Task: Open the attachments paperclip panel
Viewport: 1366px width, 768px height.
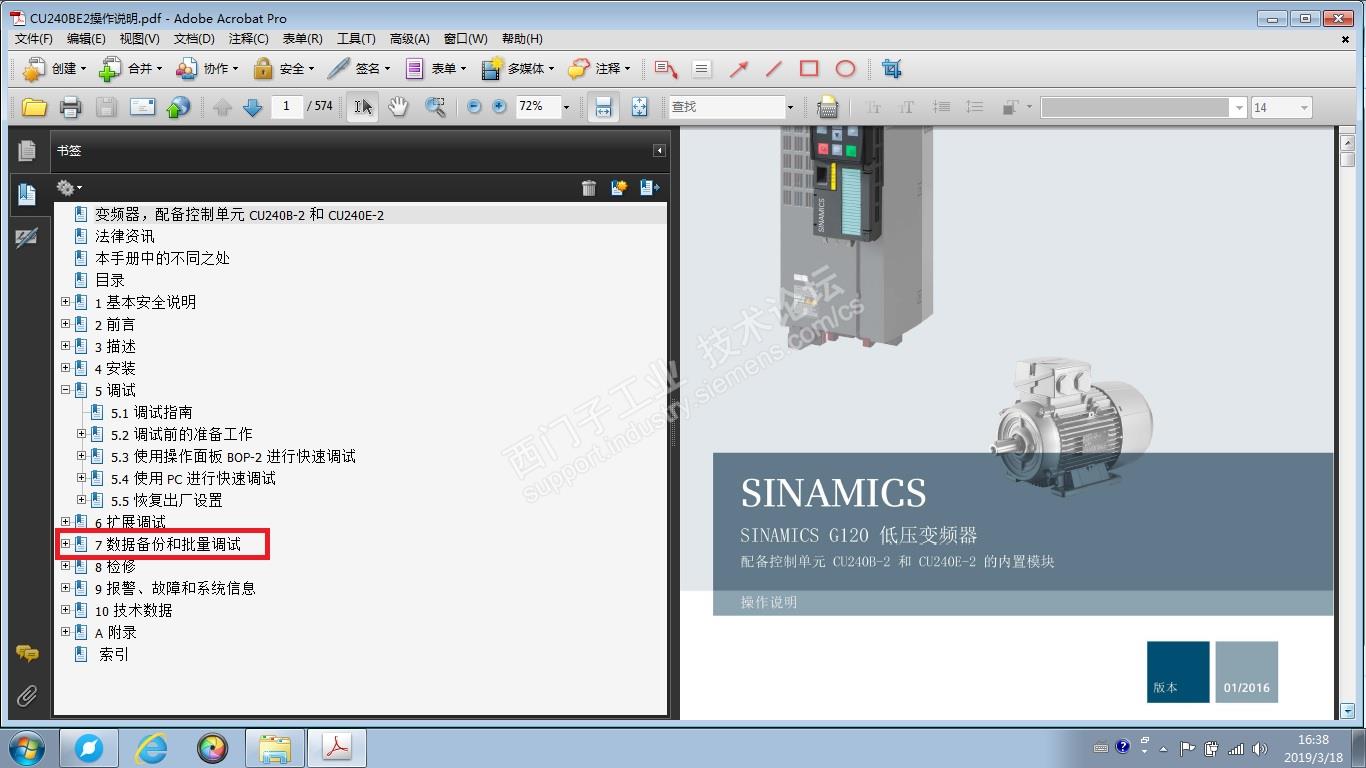Action: pyautogui.click(x=27, y=696)
